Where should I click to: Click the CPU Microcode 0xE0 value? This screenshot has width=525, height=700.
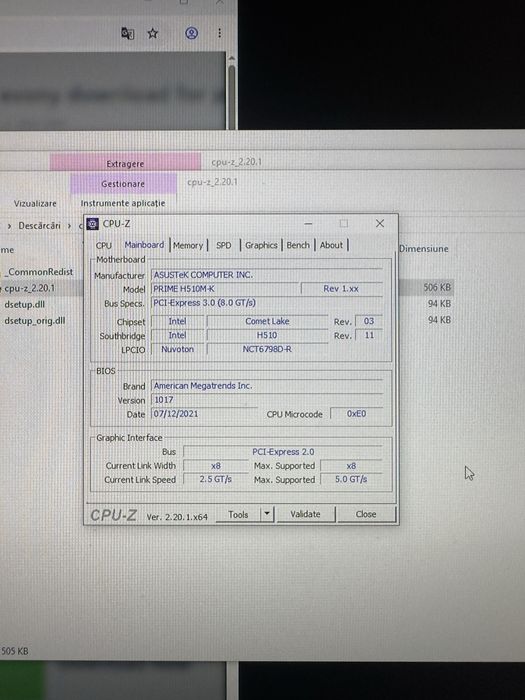tap(356, 414)
